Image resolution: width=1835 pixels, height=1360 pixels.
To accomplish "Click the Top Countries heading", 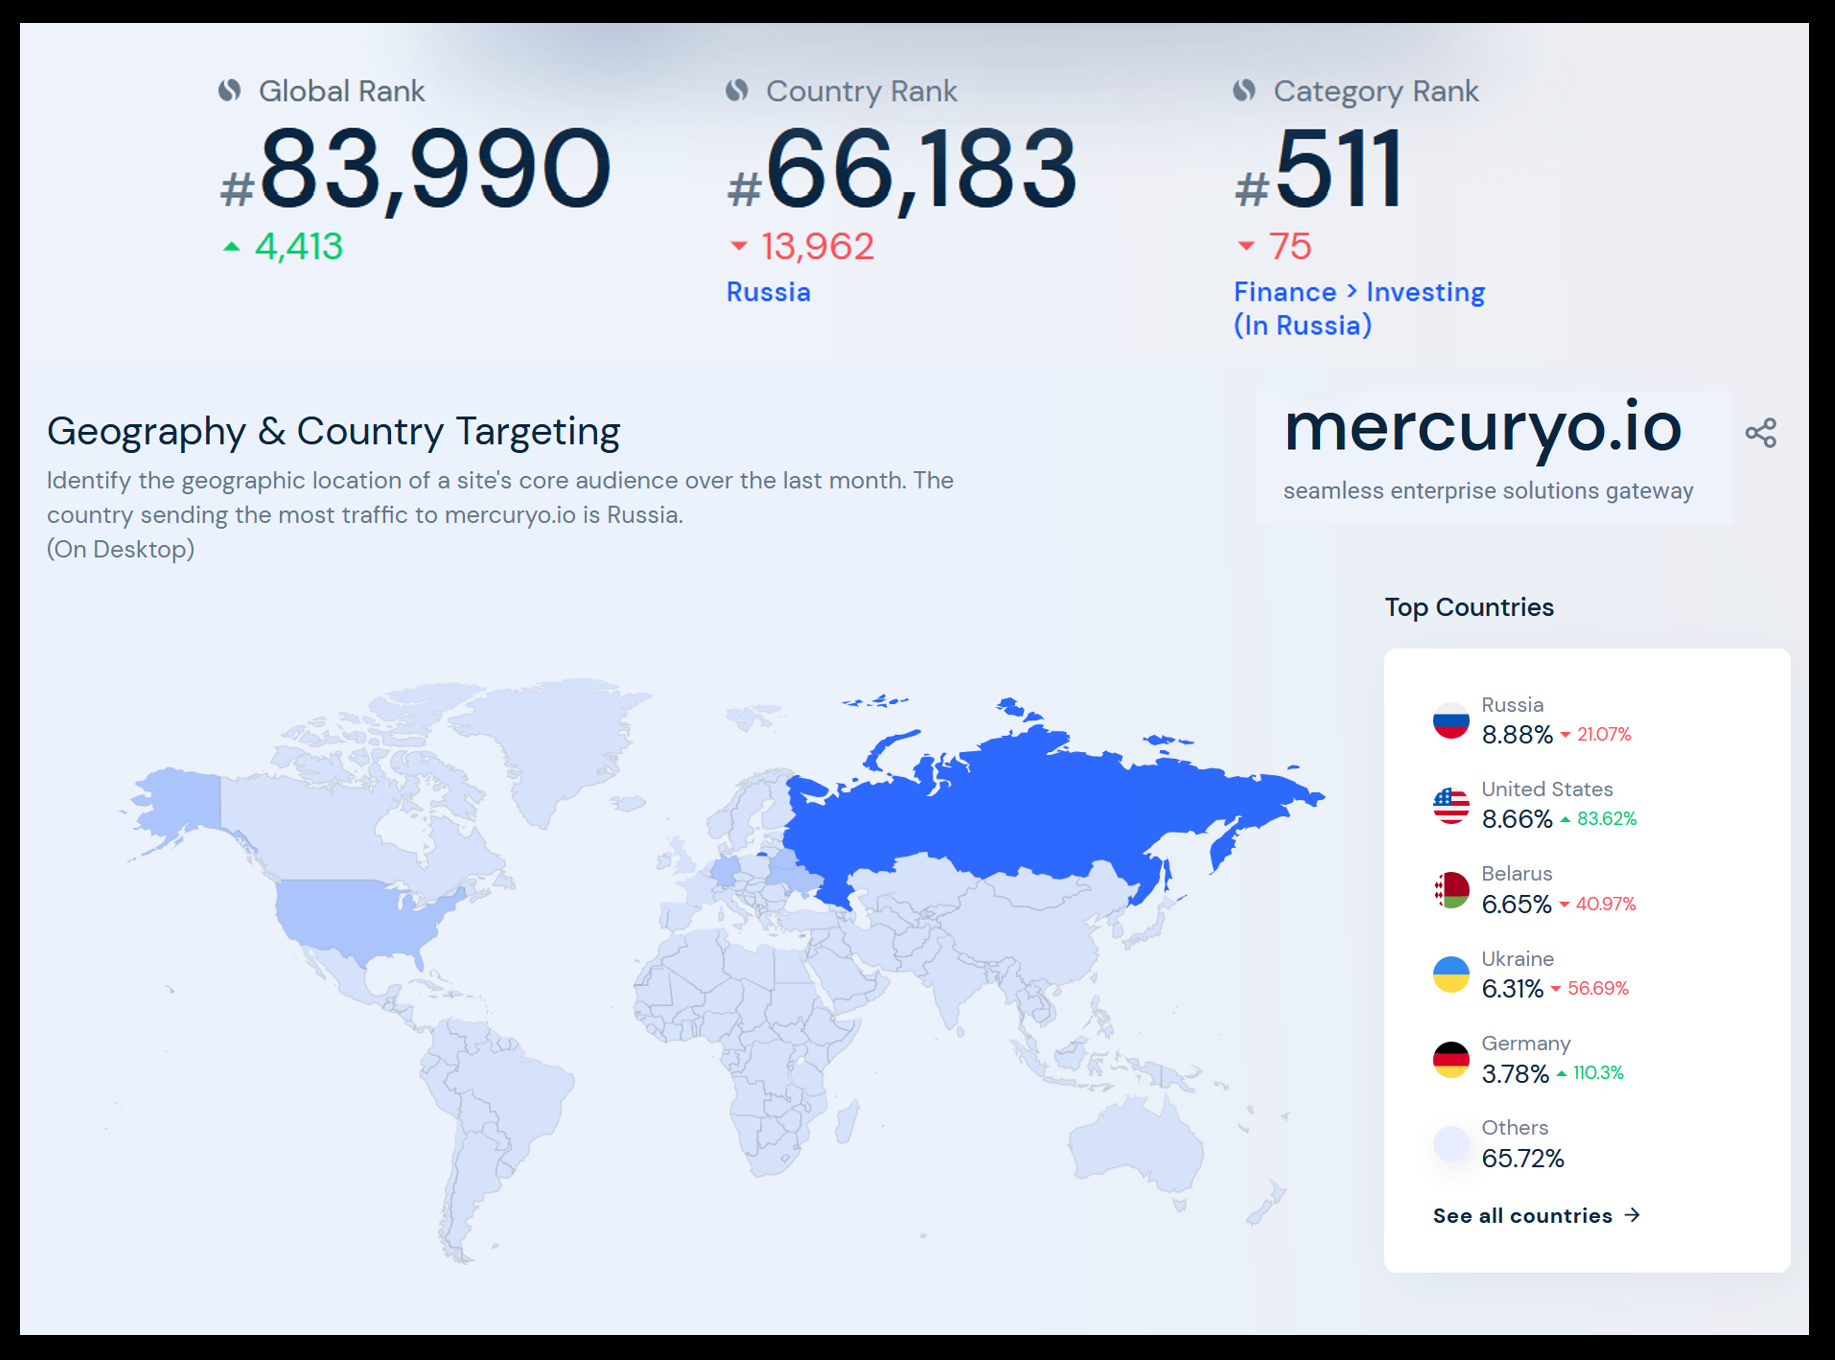I will [1469, 607].
